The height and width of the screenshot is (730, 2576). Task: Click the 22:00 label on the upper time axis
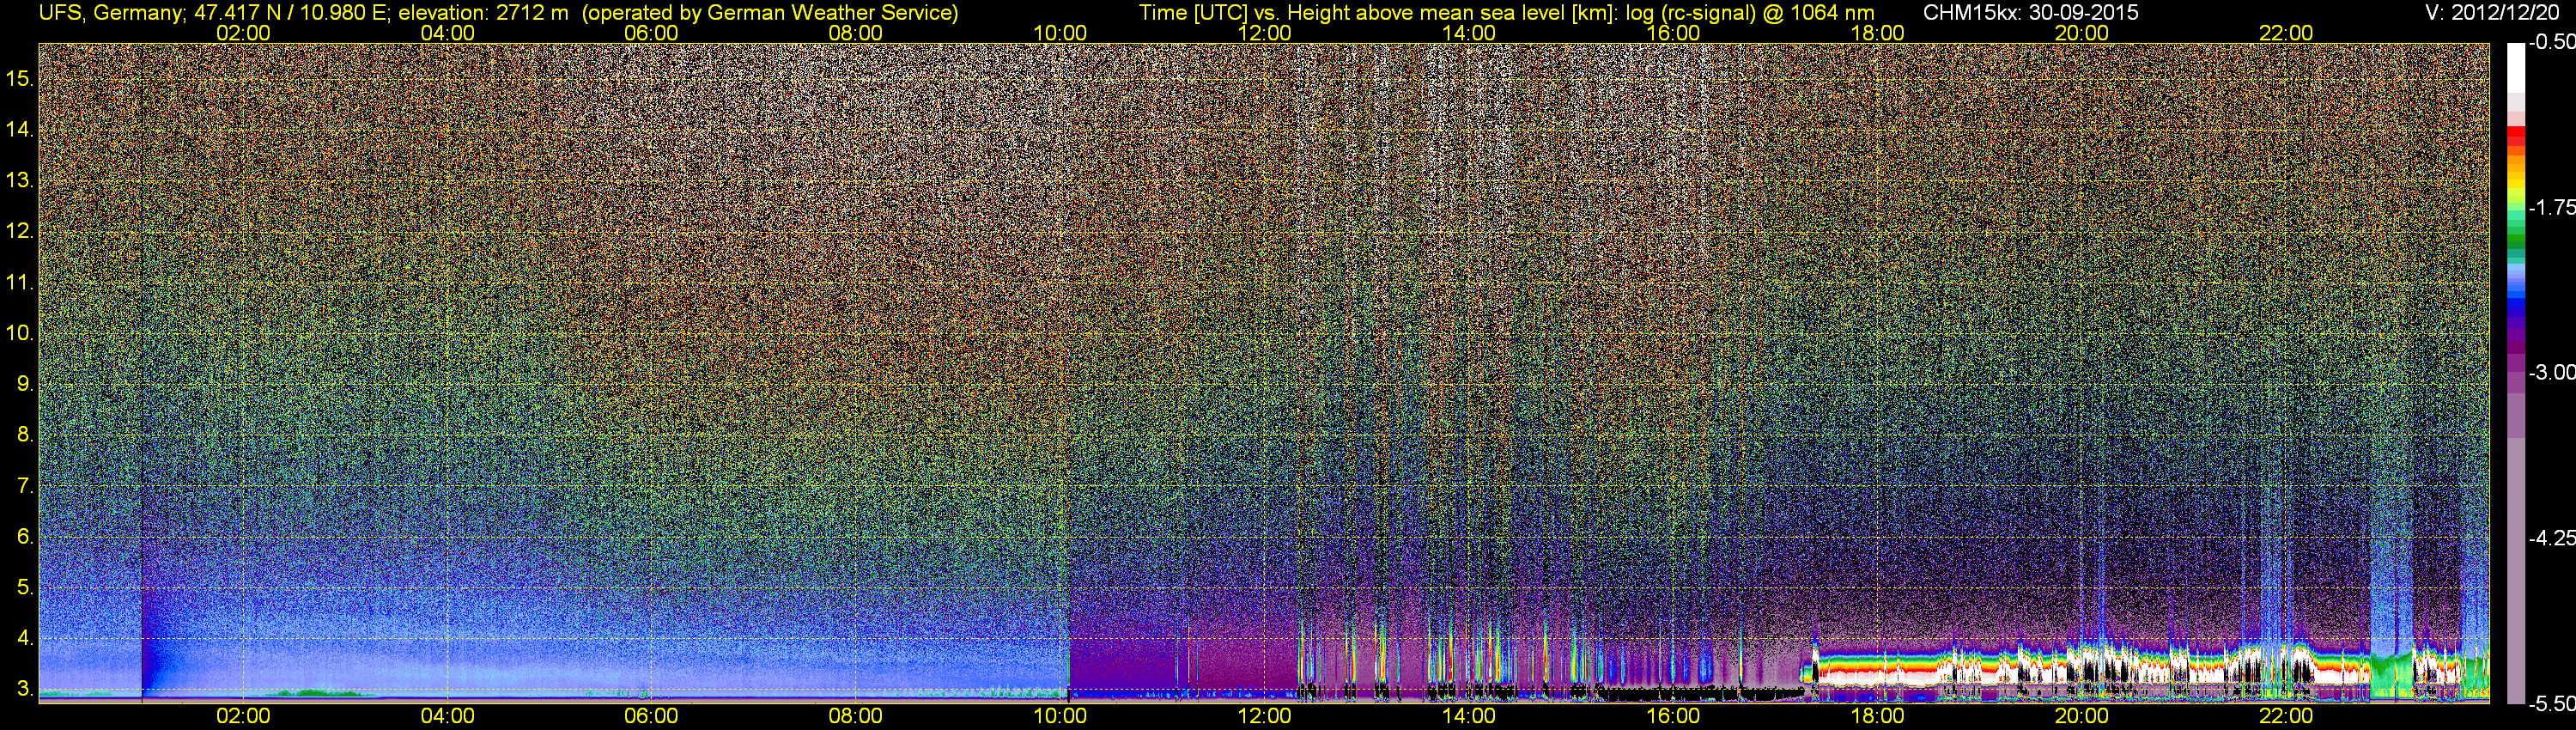2286,33
